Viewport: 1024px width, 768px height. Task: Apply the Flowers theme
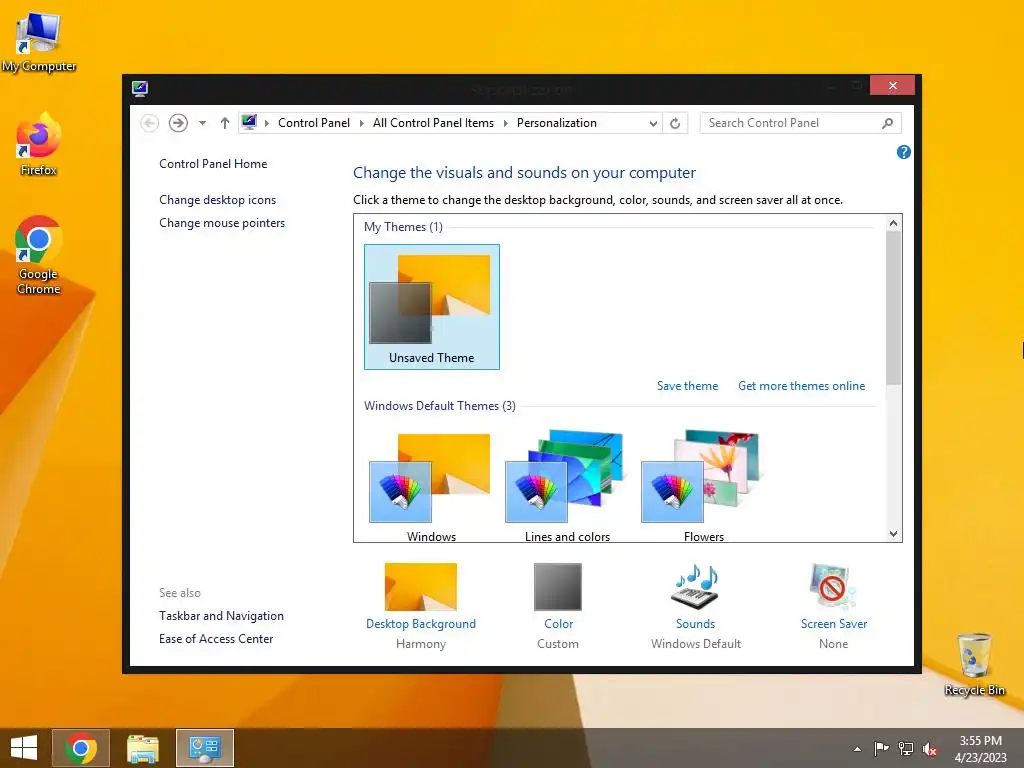703,487
